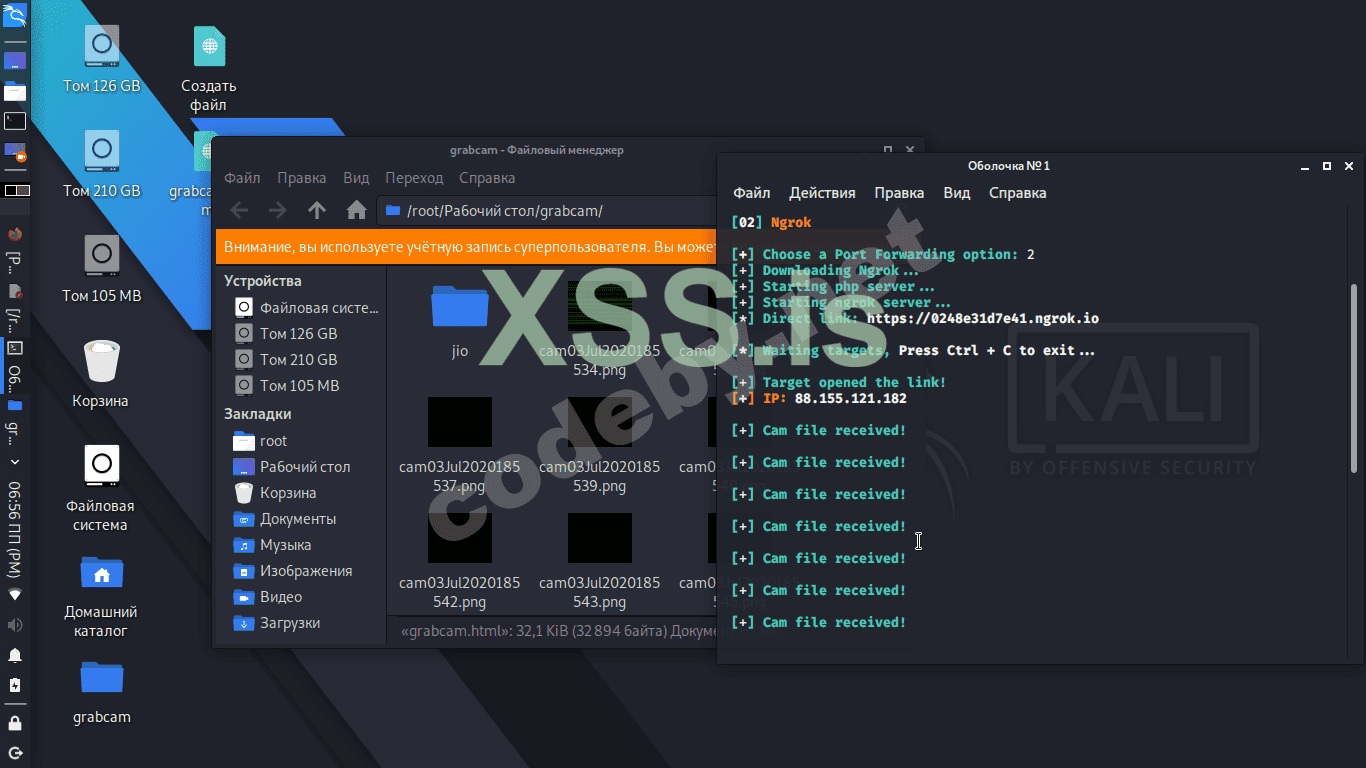Select Файловая система in the devices sidebar
The height and width of the screenshot is (768, 1366).
(x=307, y=307)
